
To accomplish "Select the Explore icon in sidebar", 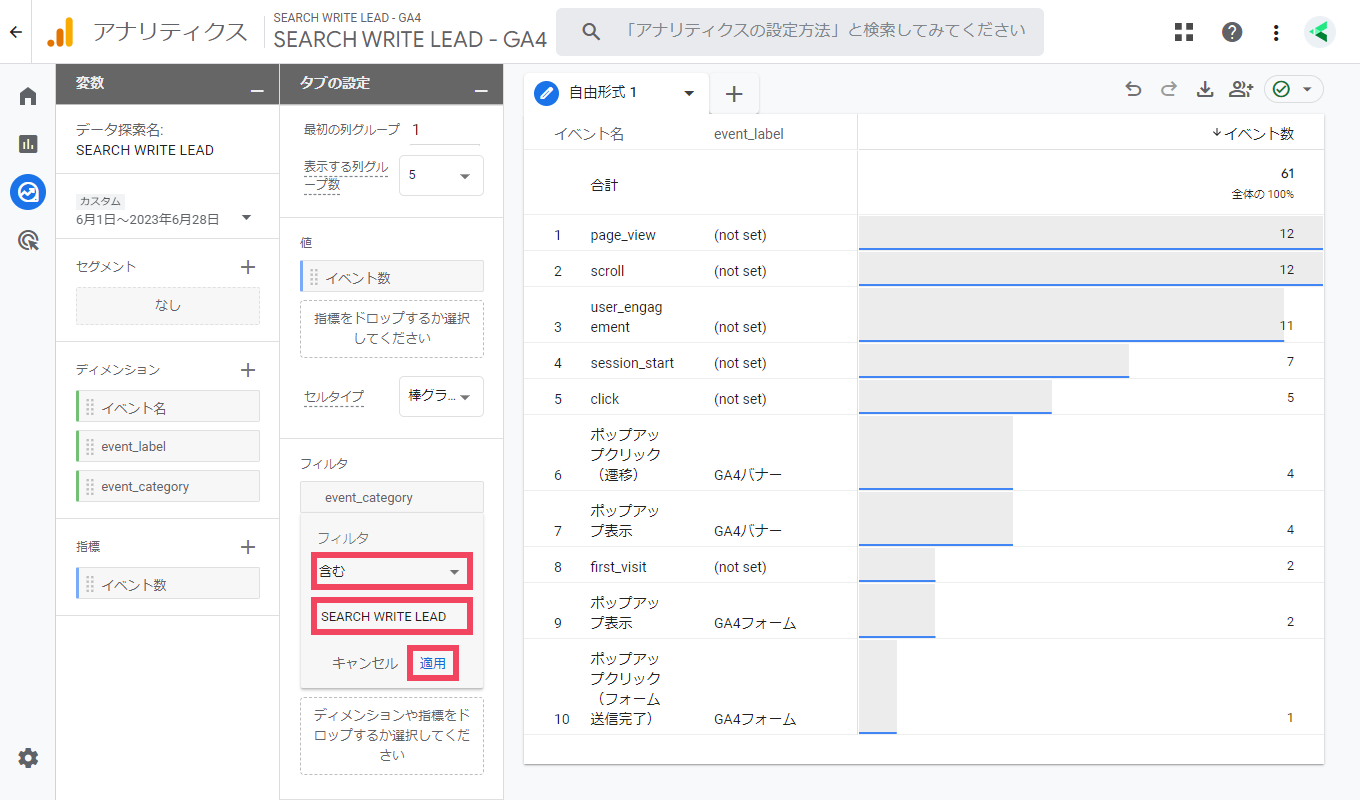I will (x=28, y=191).
